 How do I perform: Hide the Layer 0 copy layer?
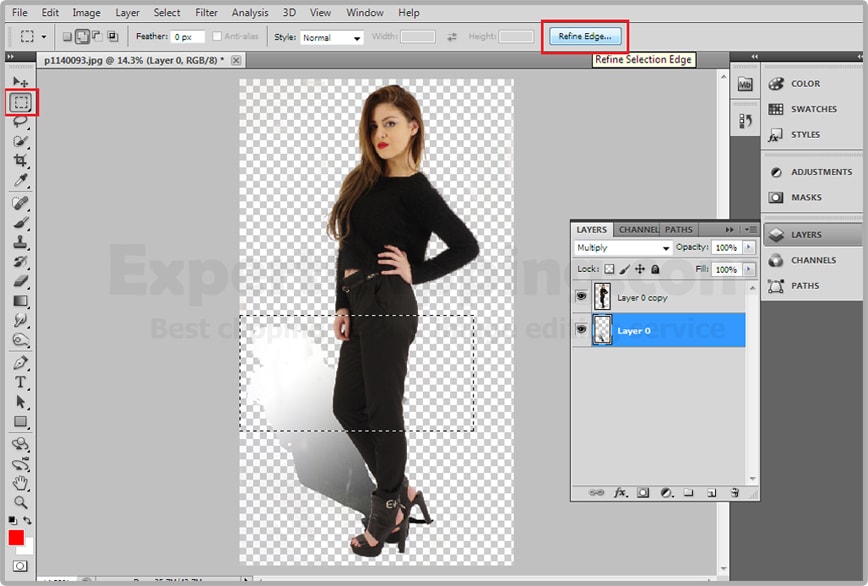coord(582,297)
